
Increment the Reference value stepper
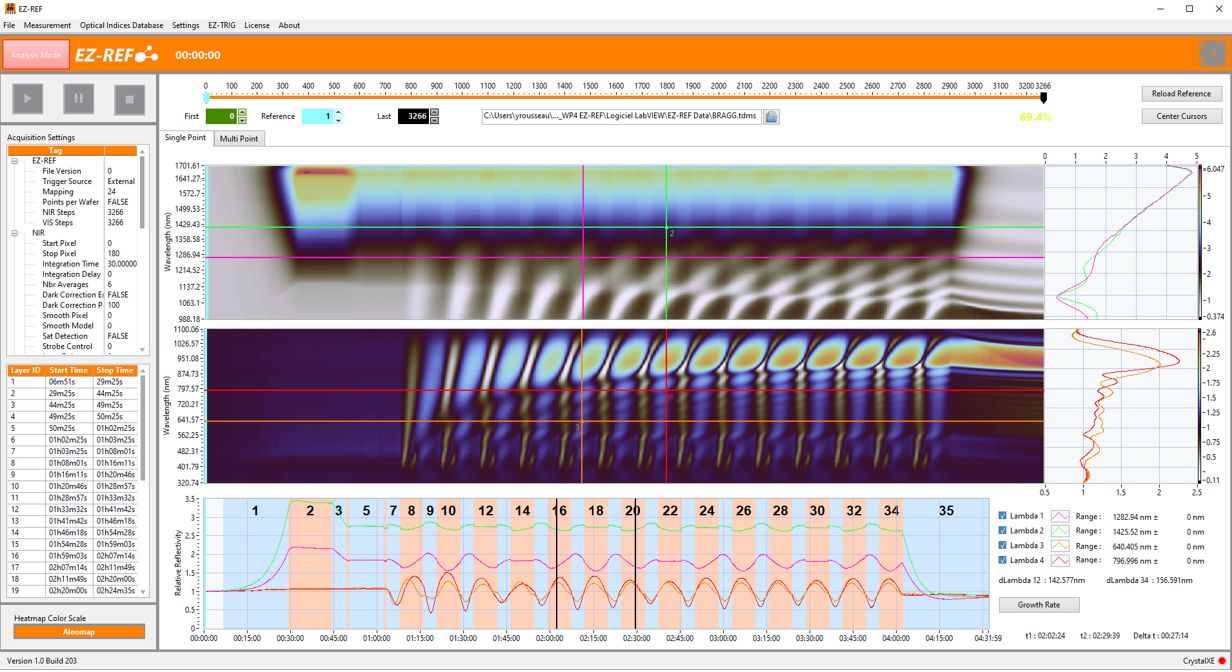coord(338,113)
